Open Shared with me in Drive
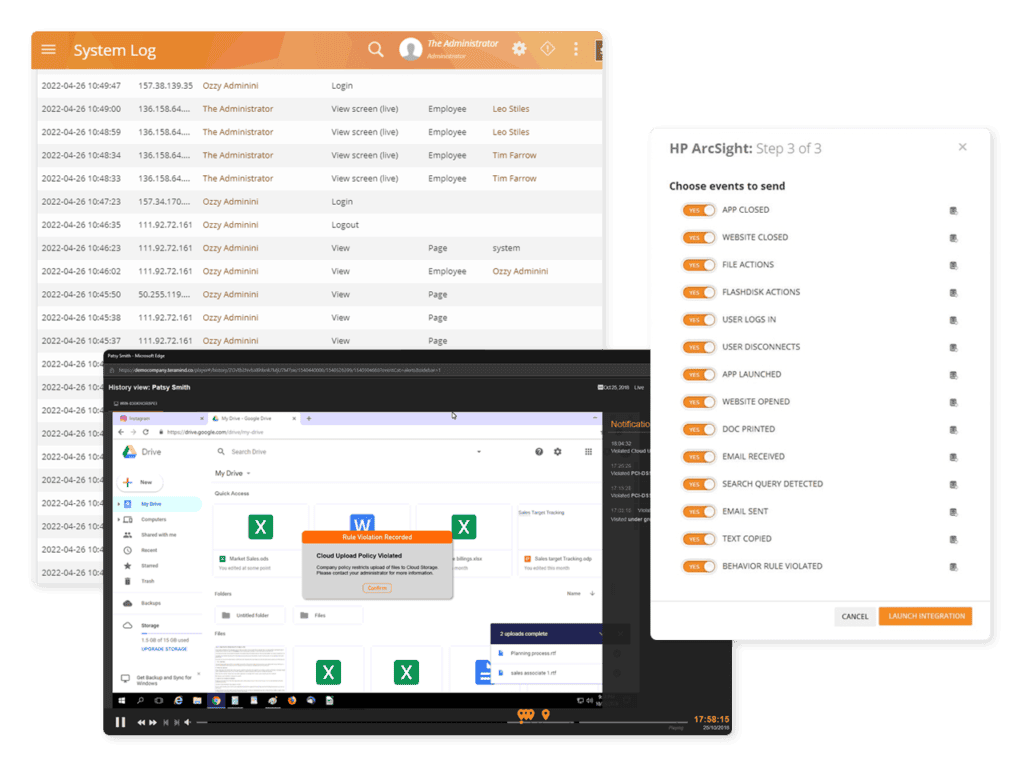This screenshot has height=768, width=1024. coord(159,535)
